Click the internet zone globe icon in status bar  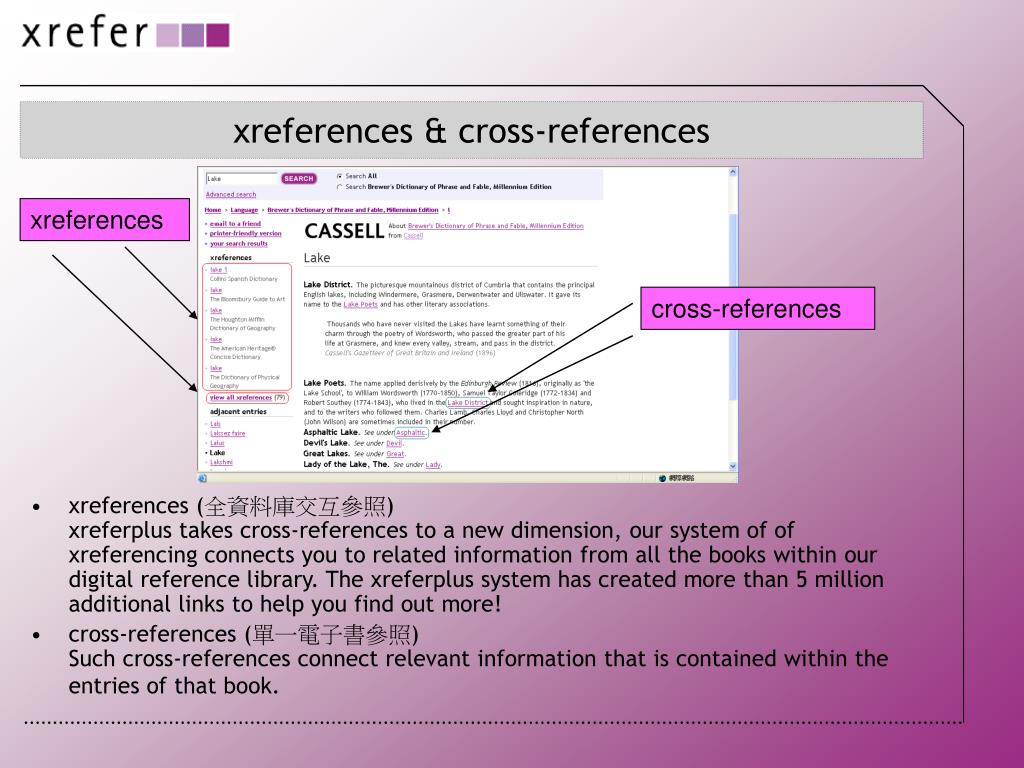[x=662, y=478]
